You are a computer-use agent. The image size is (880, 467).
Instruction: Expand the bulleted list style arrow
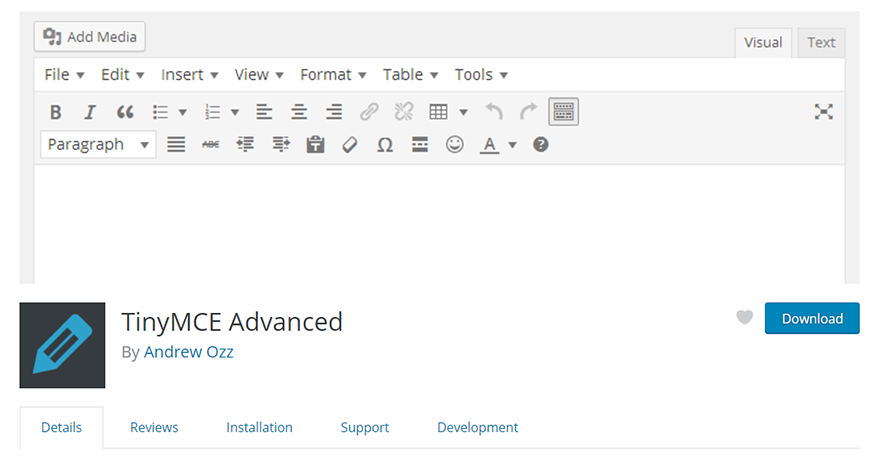tap(182, 112)
